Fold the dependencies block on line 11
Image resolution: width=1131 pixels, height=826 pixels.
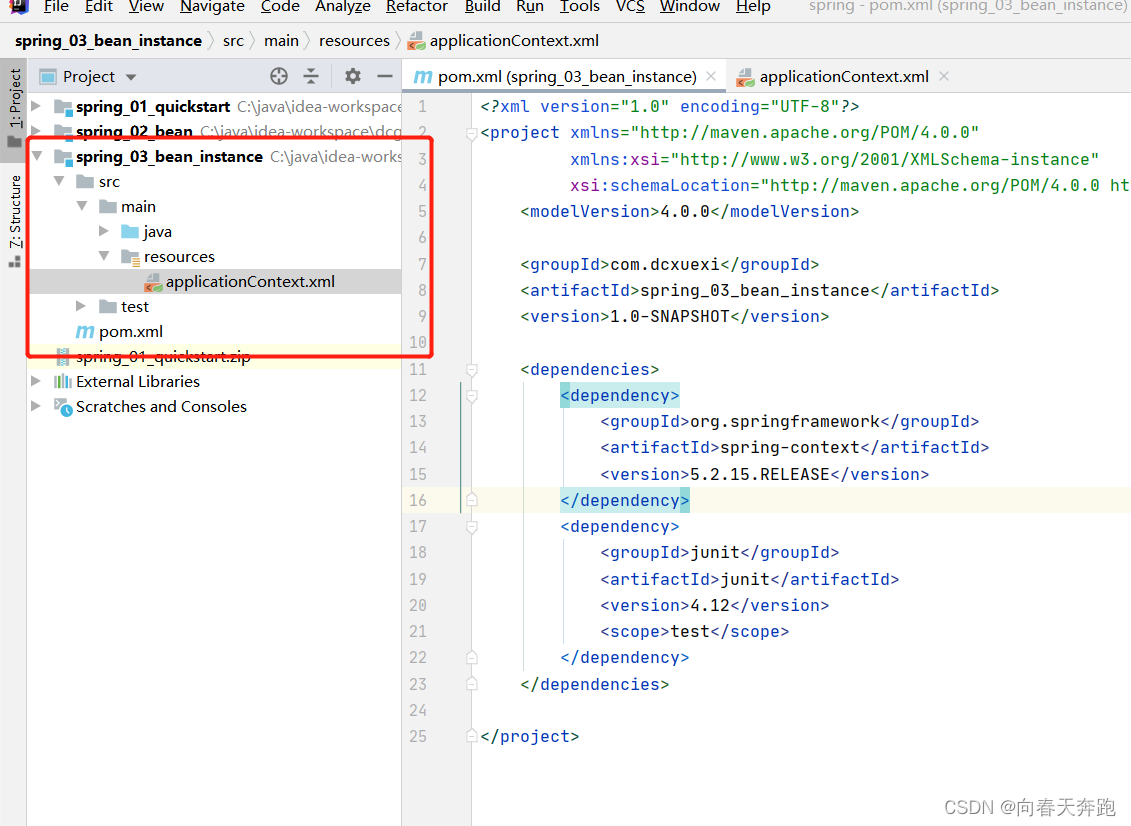[x=471, y=369]
